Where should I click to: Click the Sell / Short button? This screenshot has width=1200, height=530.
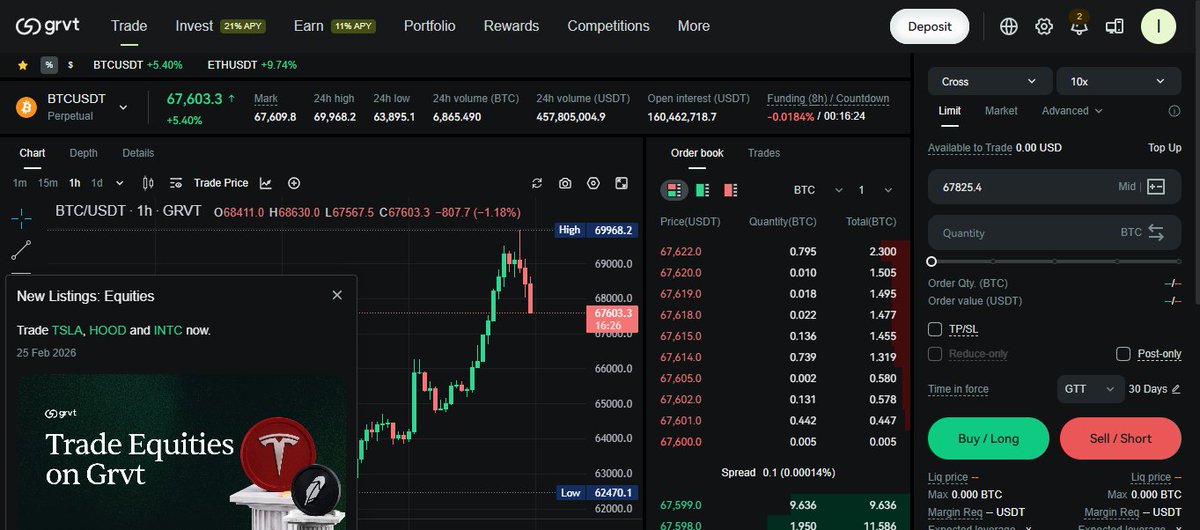tap(1120, 438)
